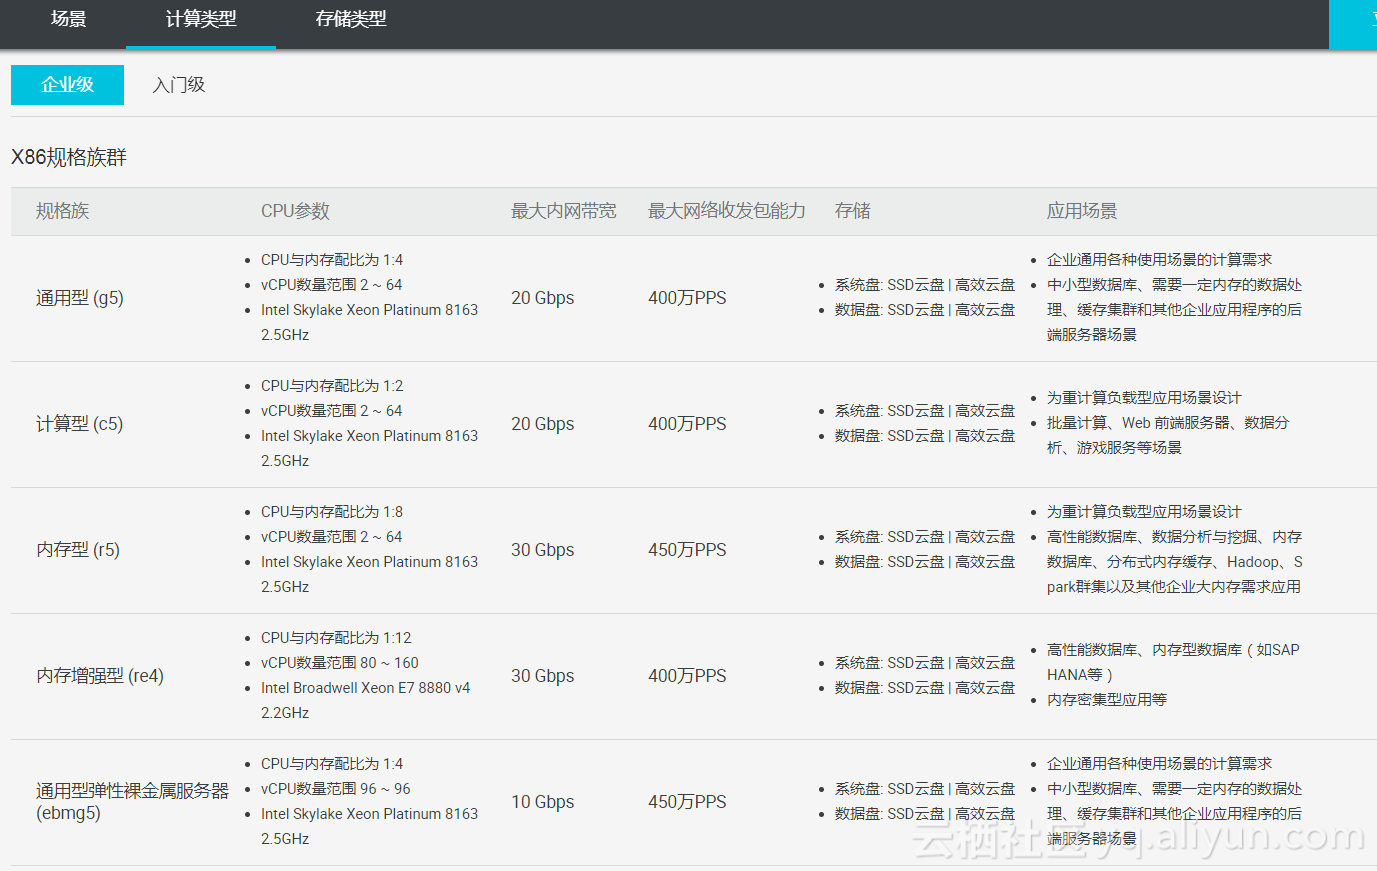Viewport: 1377px width, 871px height.
Task: Click 企业通用各种使用场景的计算需求 in g5 row
Action: [1159, 260]
